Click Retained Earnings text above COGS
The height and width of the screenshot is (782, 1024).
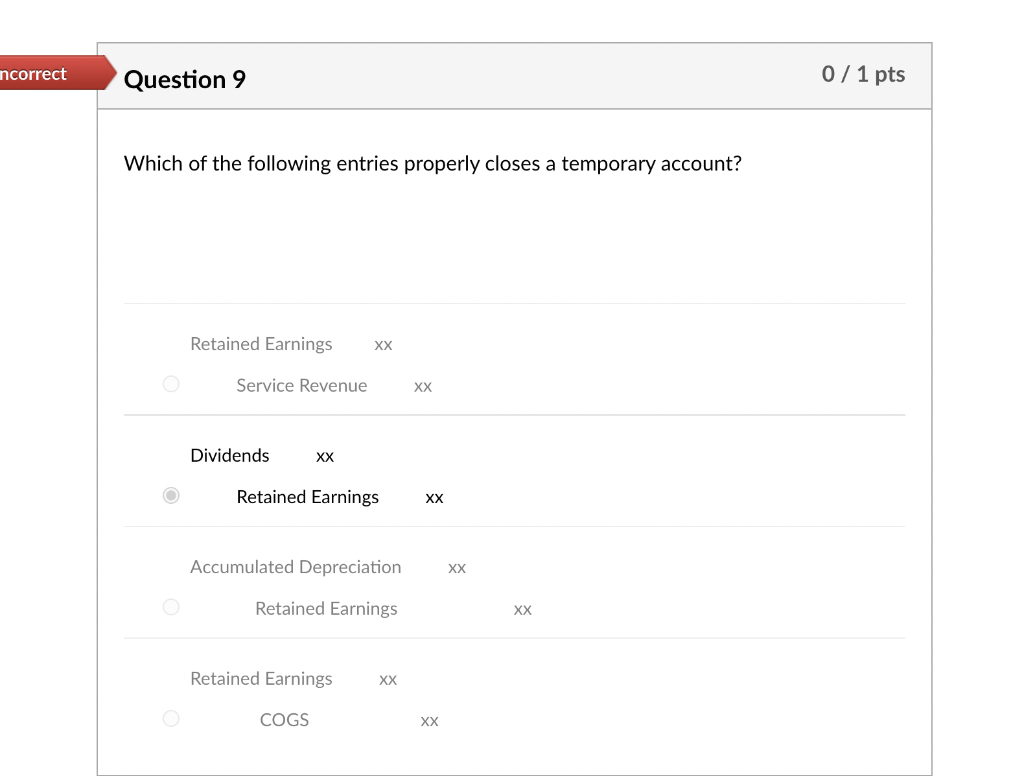pos(261,679)
